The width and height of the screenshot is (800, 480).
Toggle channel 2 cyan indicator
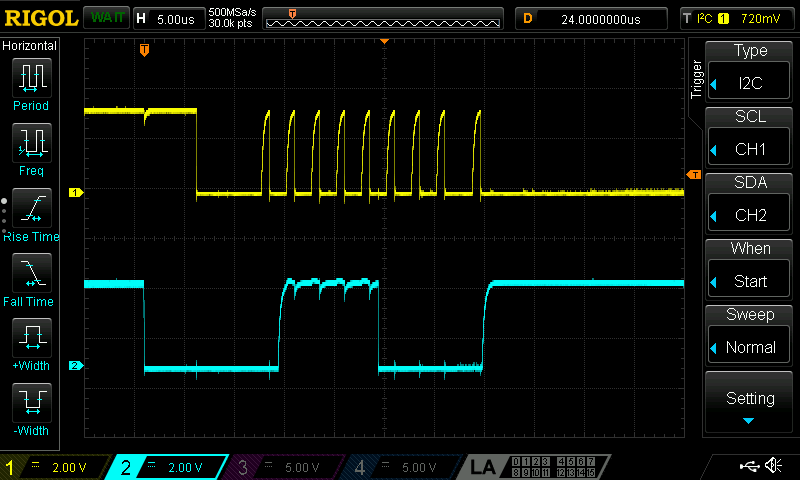[171, 467]
